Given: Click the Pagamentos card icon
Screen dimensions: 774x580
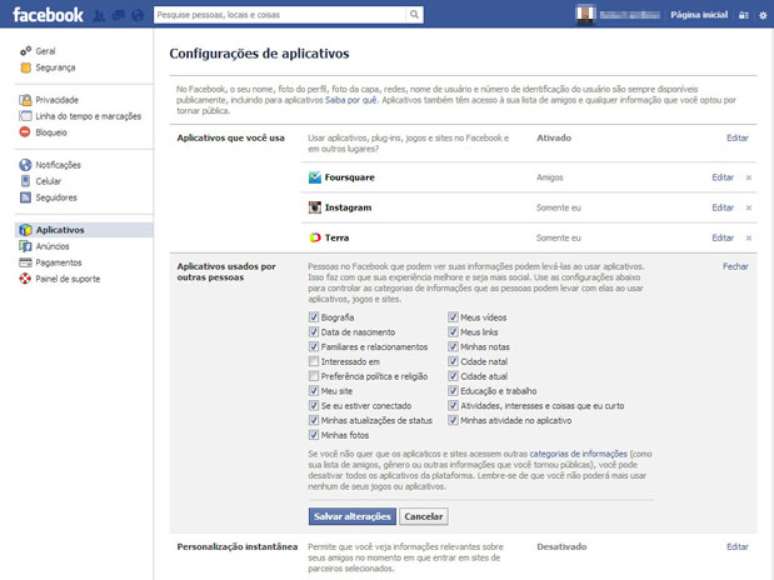Looking at the screenshot, I should point(25,263).
